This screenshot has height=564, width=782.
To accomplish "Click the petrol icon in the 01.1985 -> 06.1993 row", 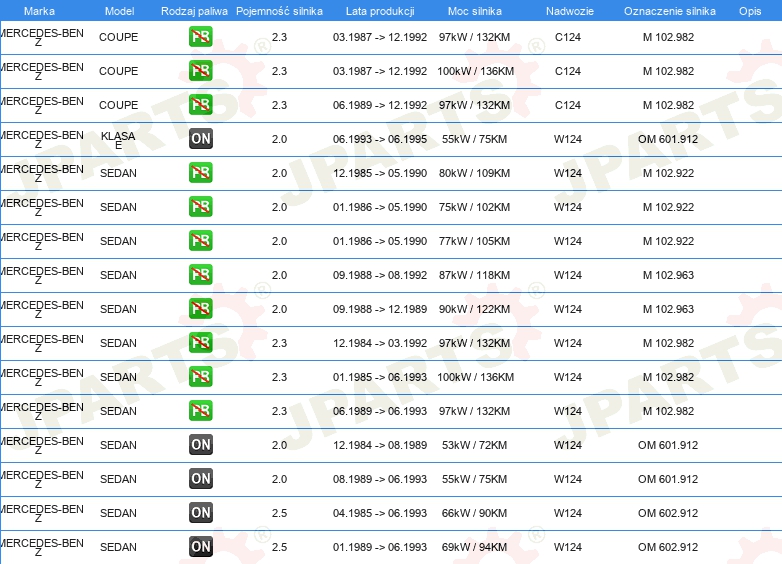I will pyautogui.click(x=200, y=376).
